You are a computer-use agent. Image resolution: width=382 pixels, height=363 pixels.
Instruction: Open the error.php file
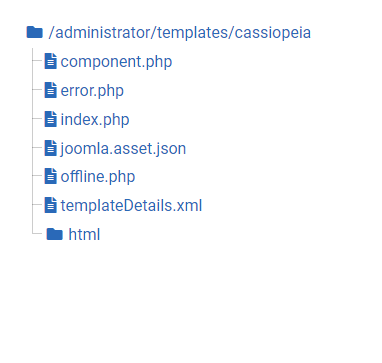pos(92,91)
